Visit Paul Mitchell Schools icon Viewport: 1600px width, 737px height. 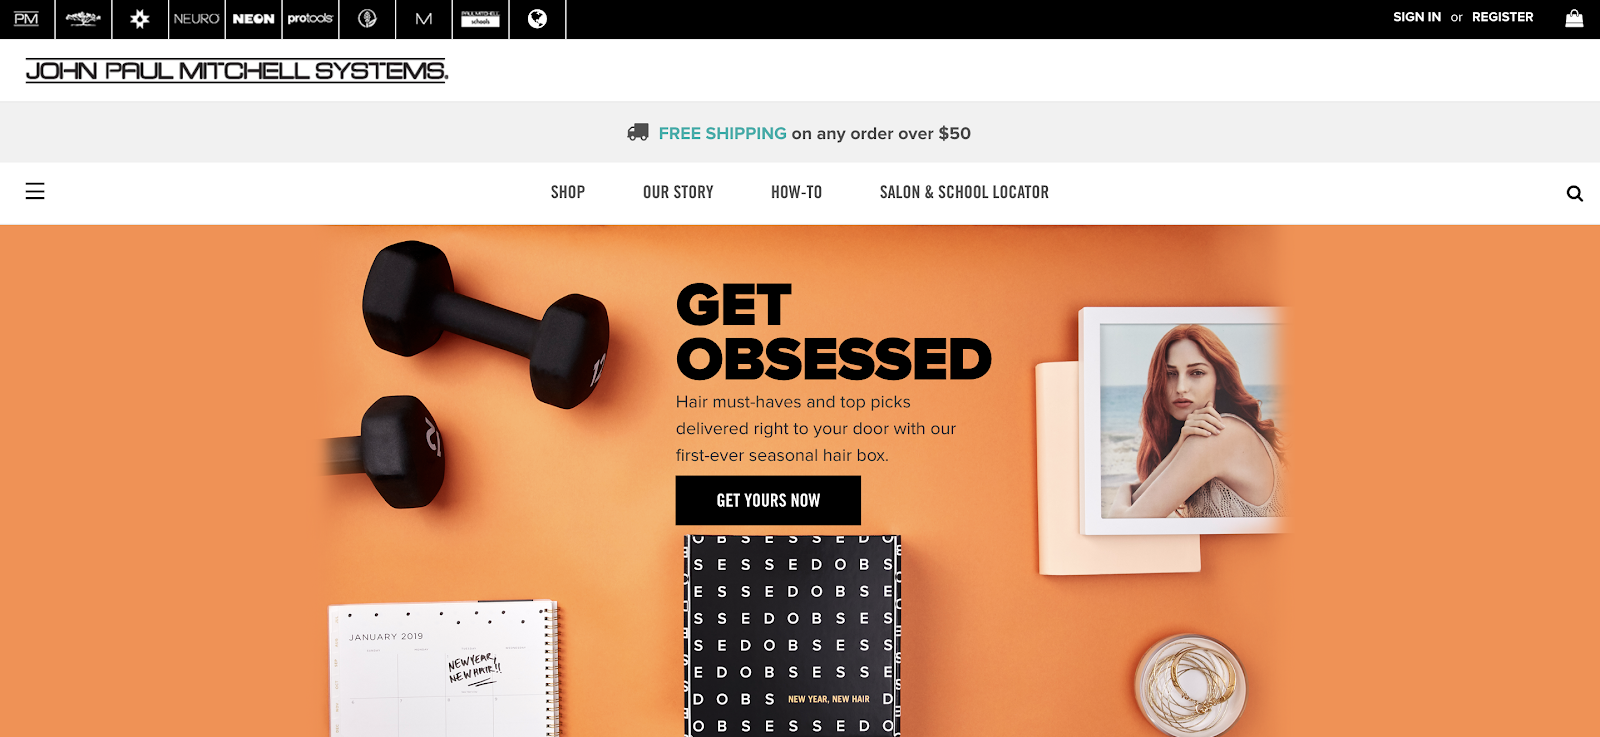[480, 19]
